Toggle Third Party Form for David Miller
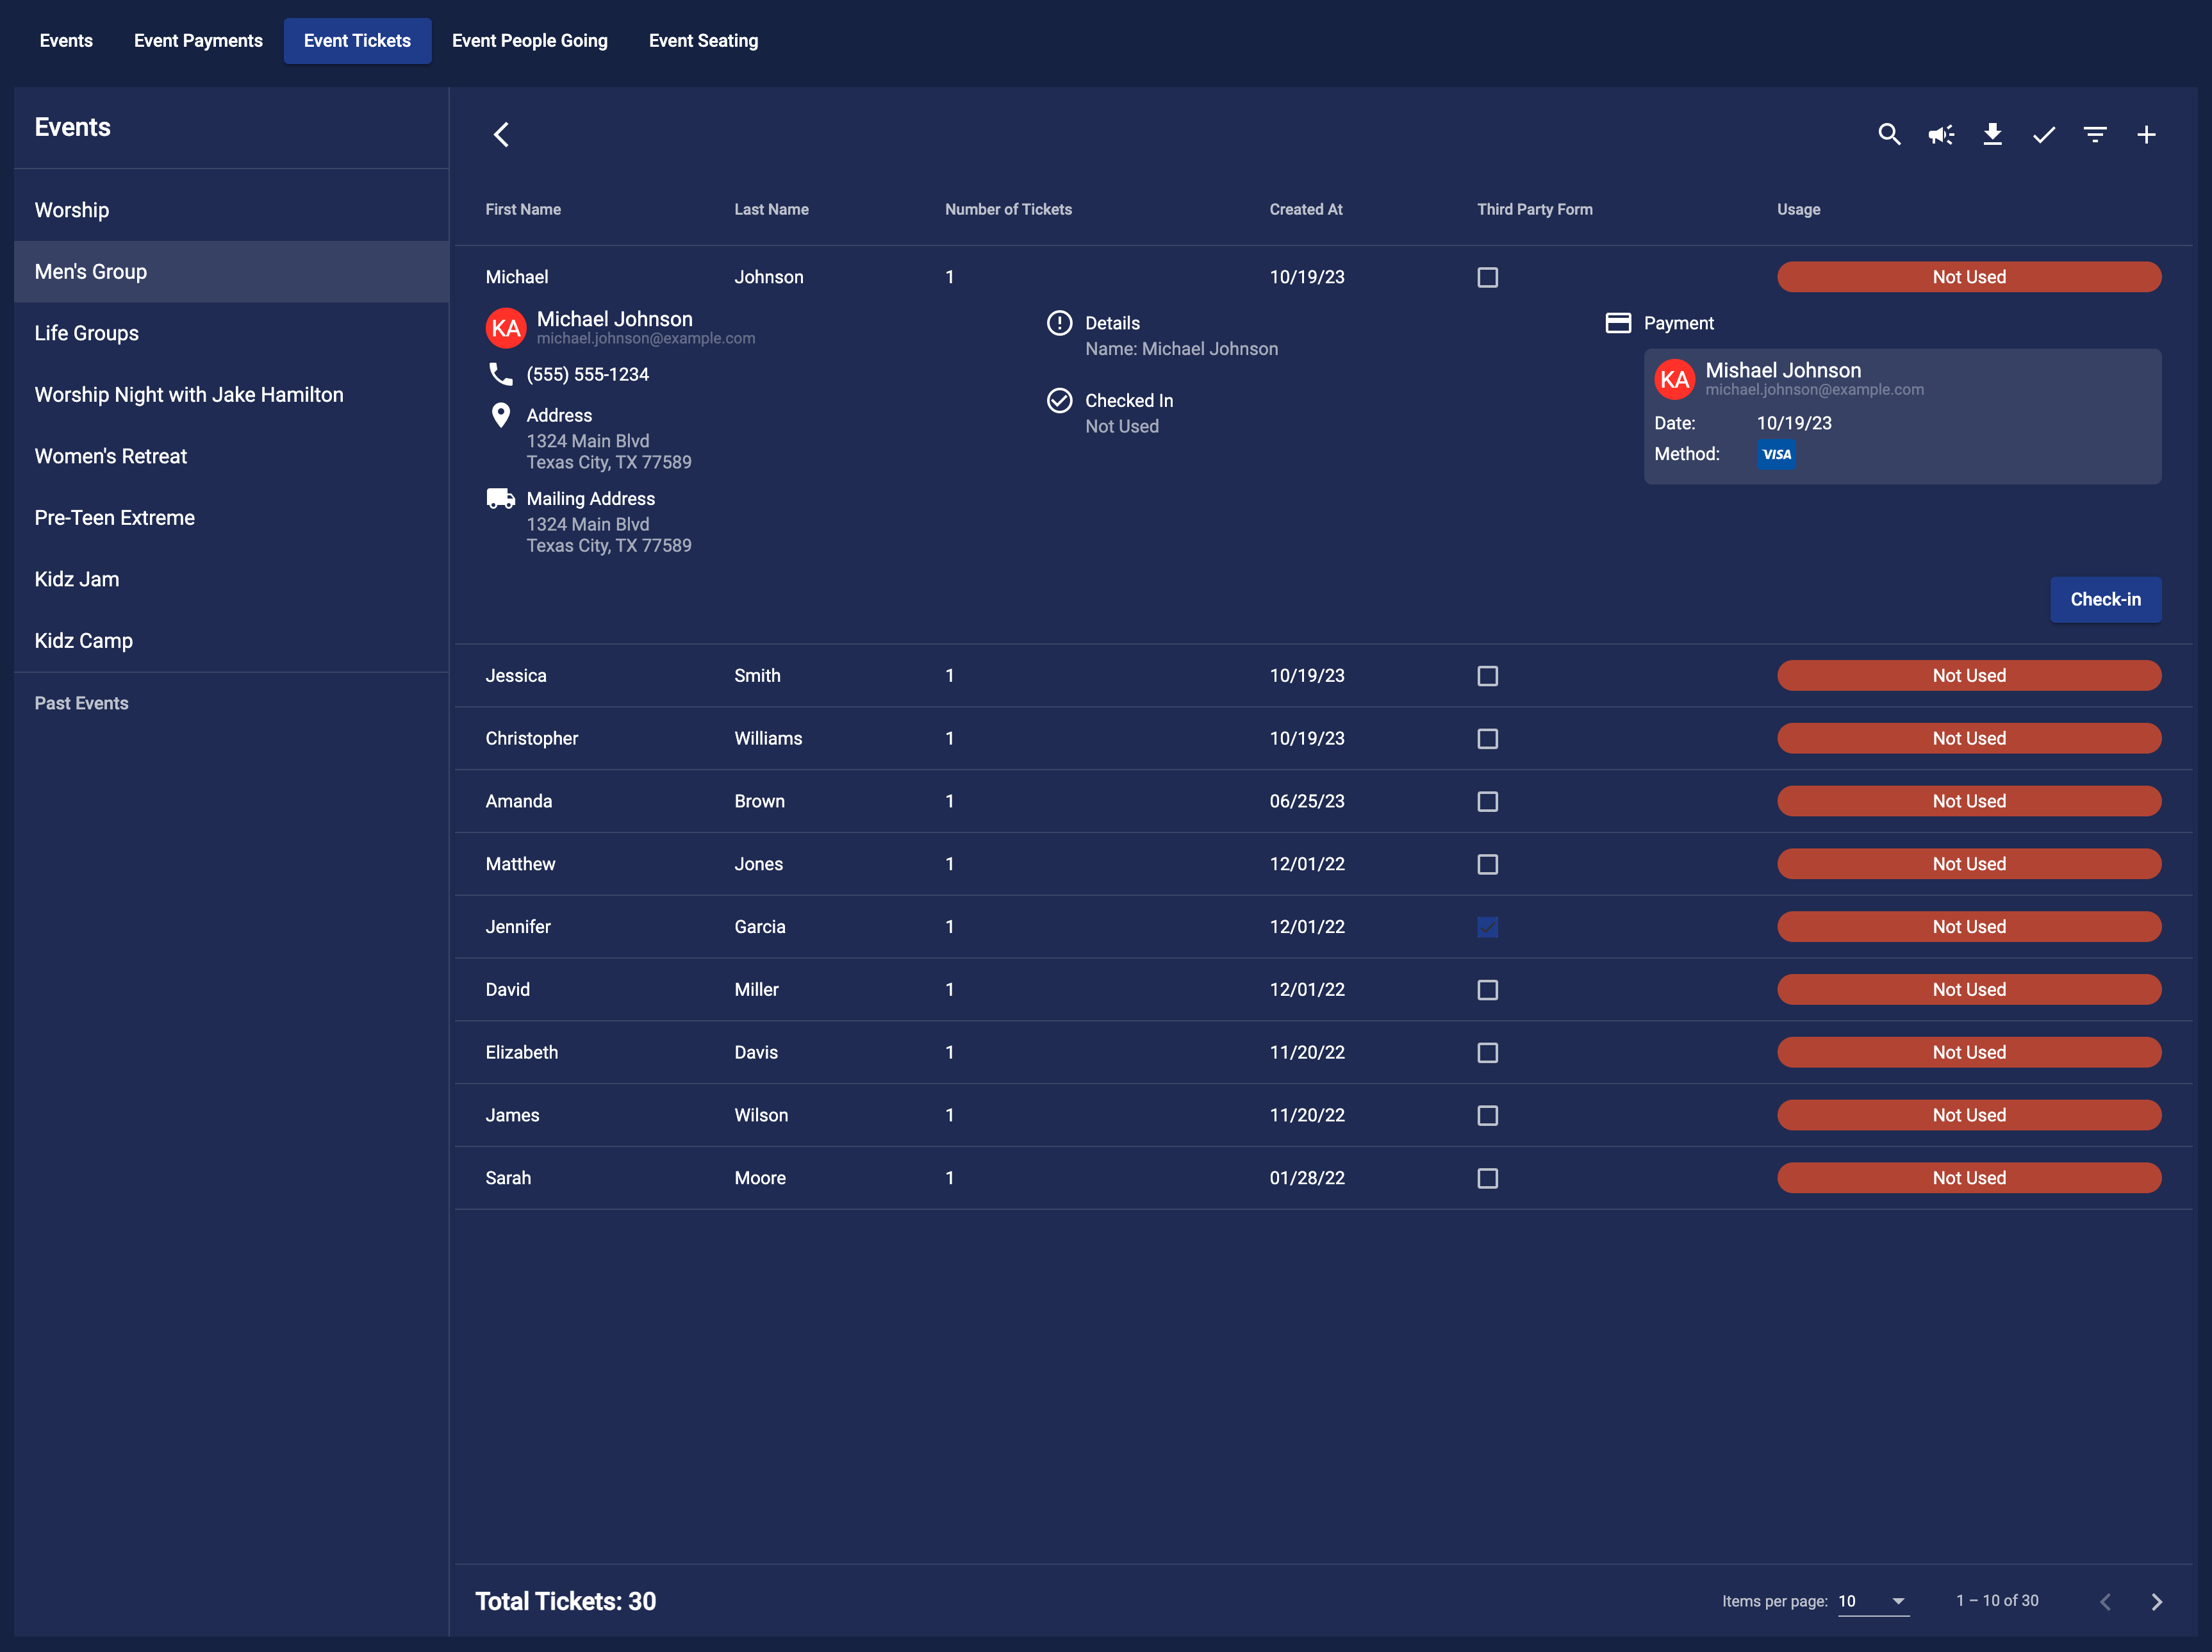Viewport: 2212px width, 1652px height. (1488, 990)
